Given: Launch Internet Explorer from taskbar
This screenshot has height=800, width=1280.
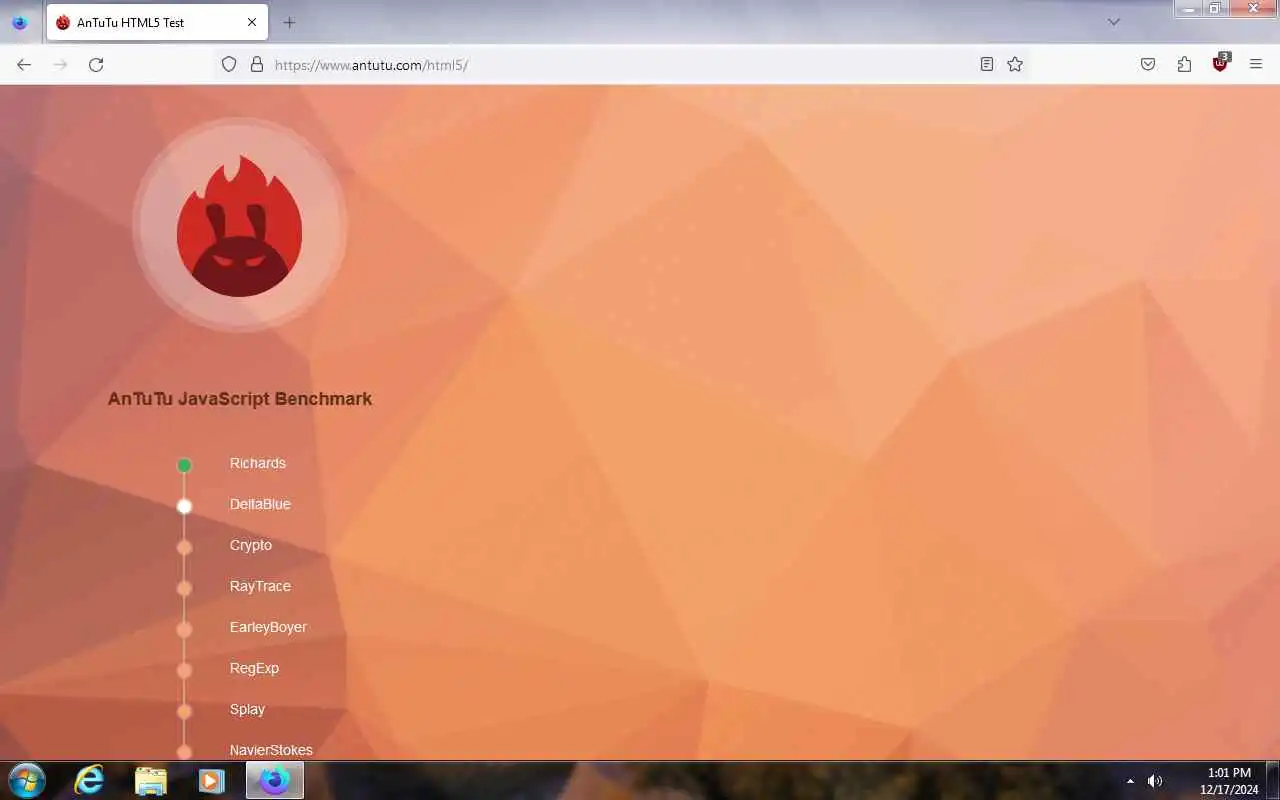Looking at the screenshot, I should 89,780.
